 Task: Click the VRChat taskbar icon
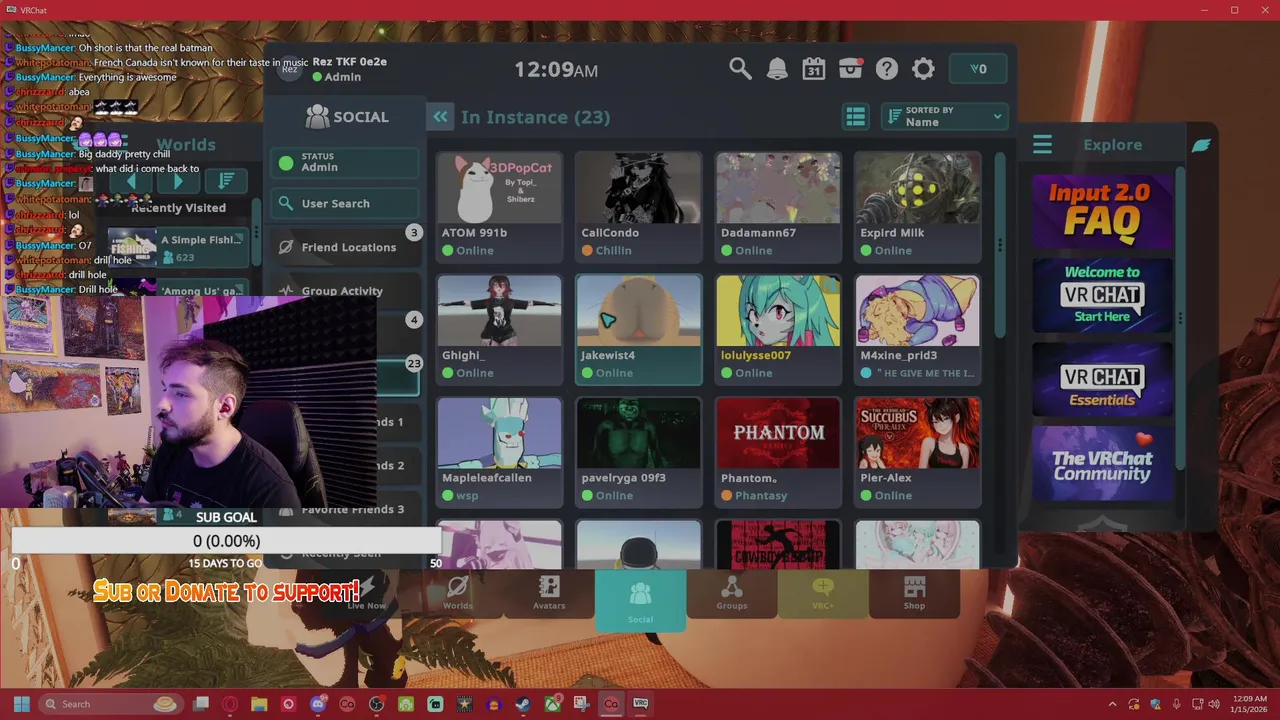(640, 704)
